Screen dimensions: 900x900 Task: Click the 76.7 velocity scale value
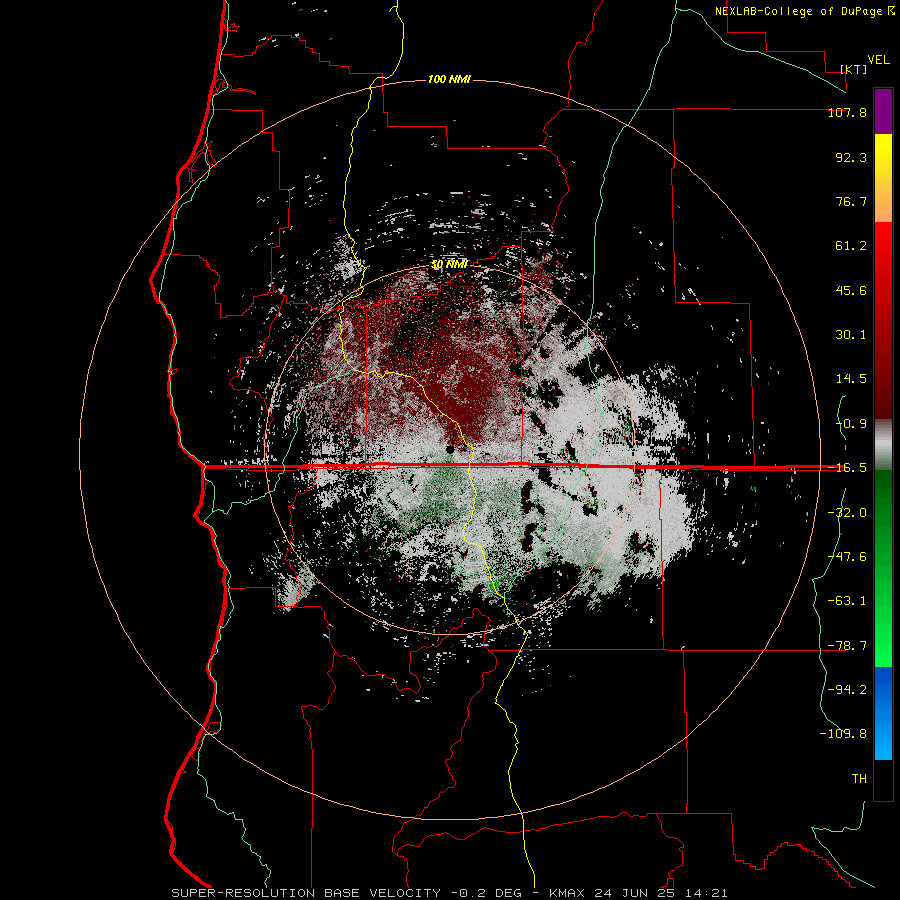click(851, 201)
